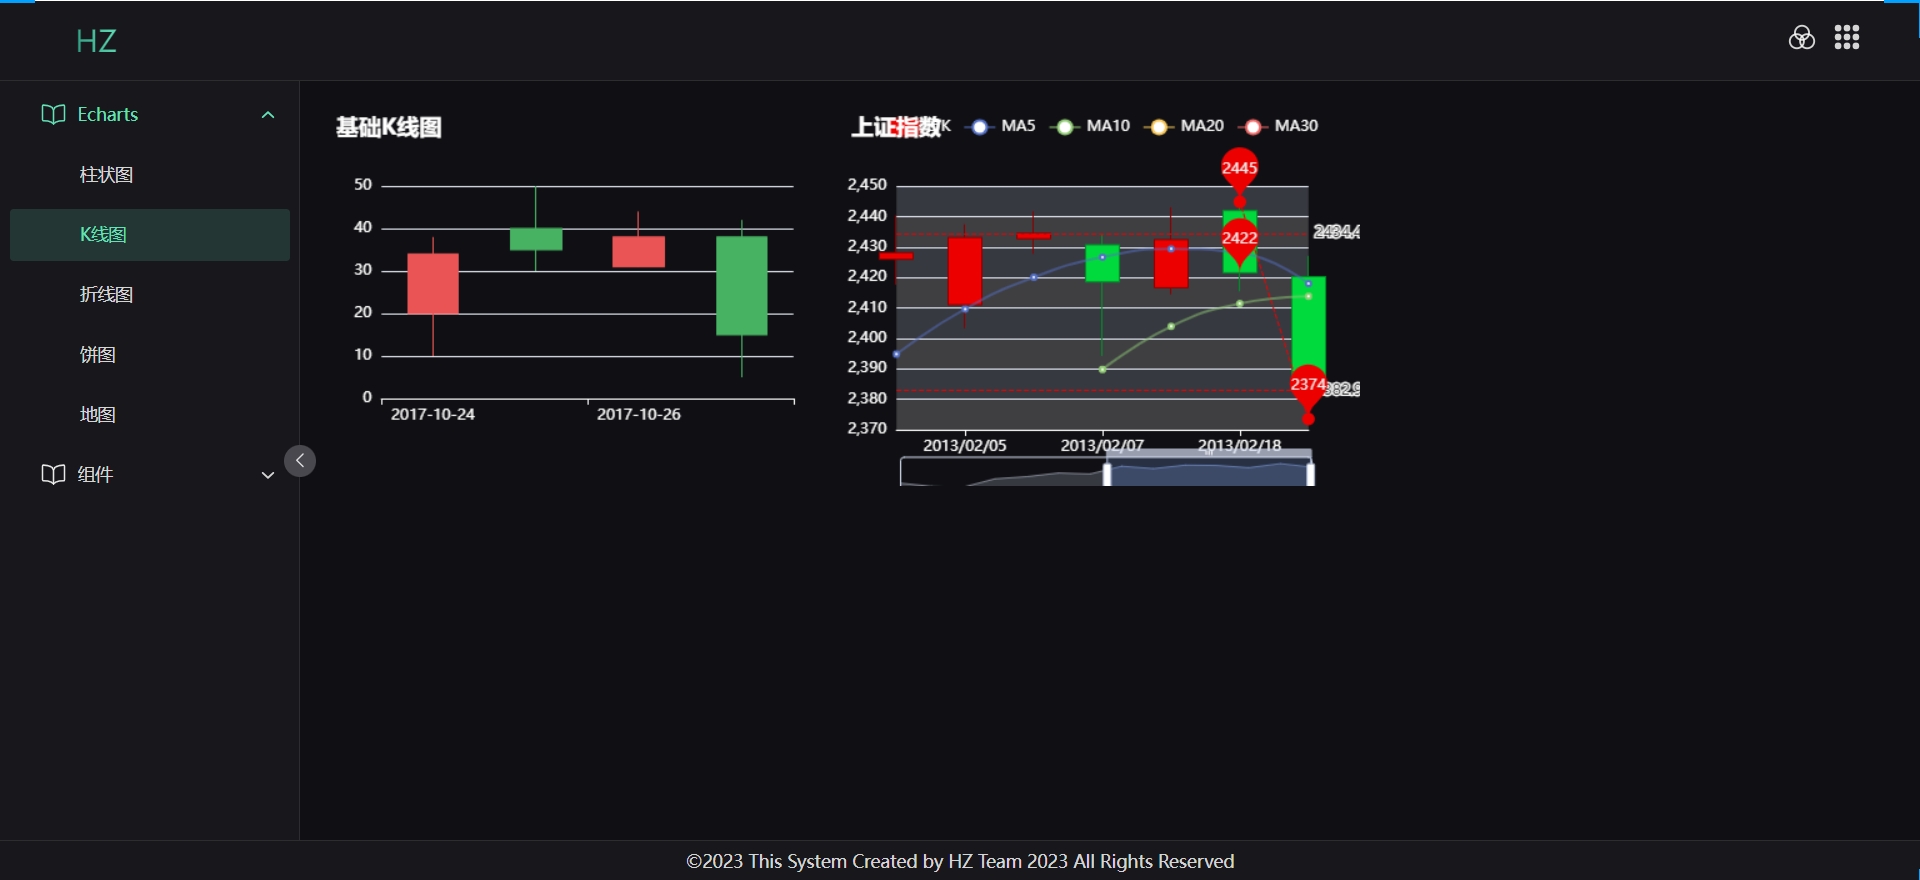Select the 折线图 menu item
The height and width of the screenshot is (880, 1920).
[x=106, y=295]
